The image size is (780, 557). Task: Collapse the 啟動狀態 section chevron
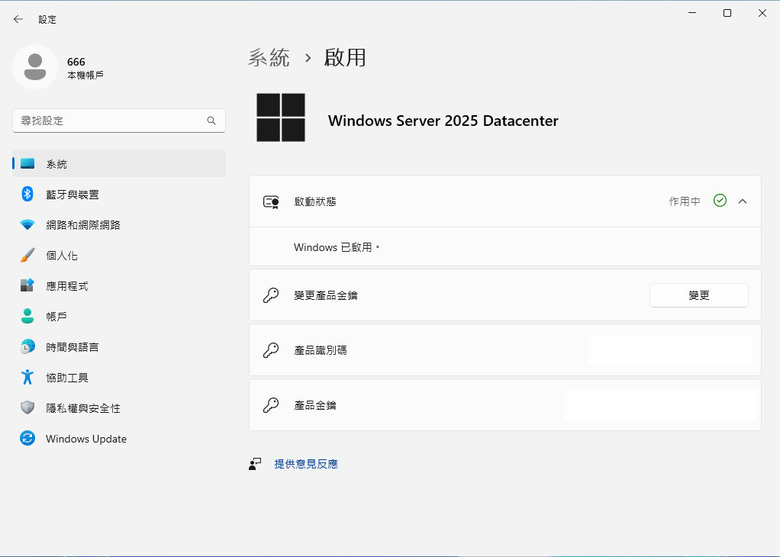coord(743,201)
